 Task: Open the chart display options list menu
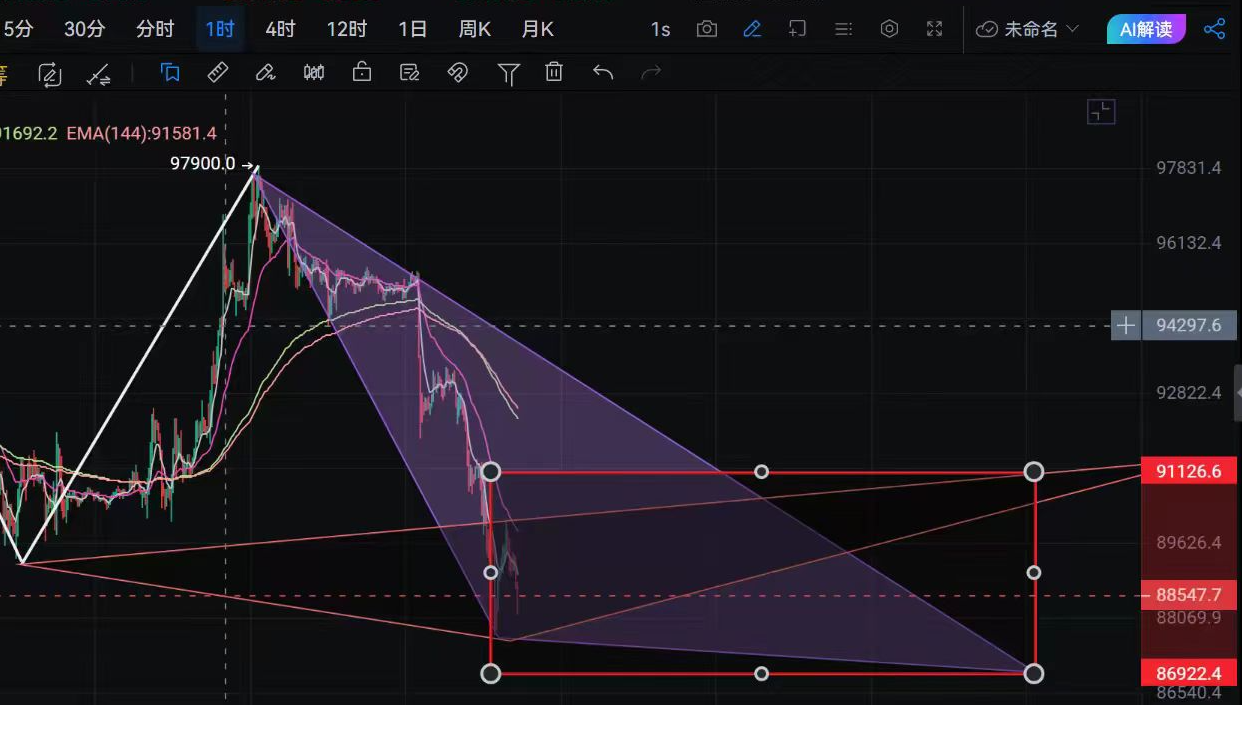843,29
